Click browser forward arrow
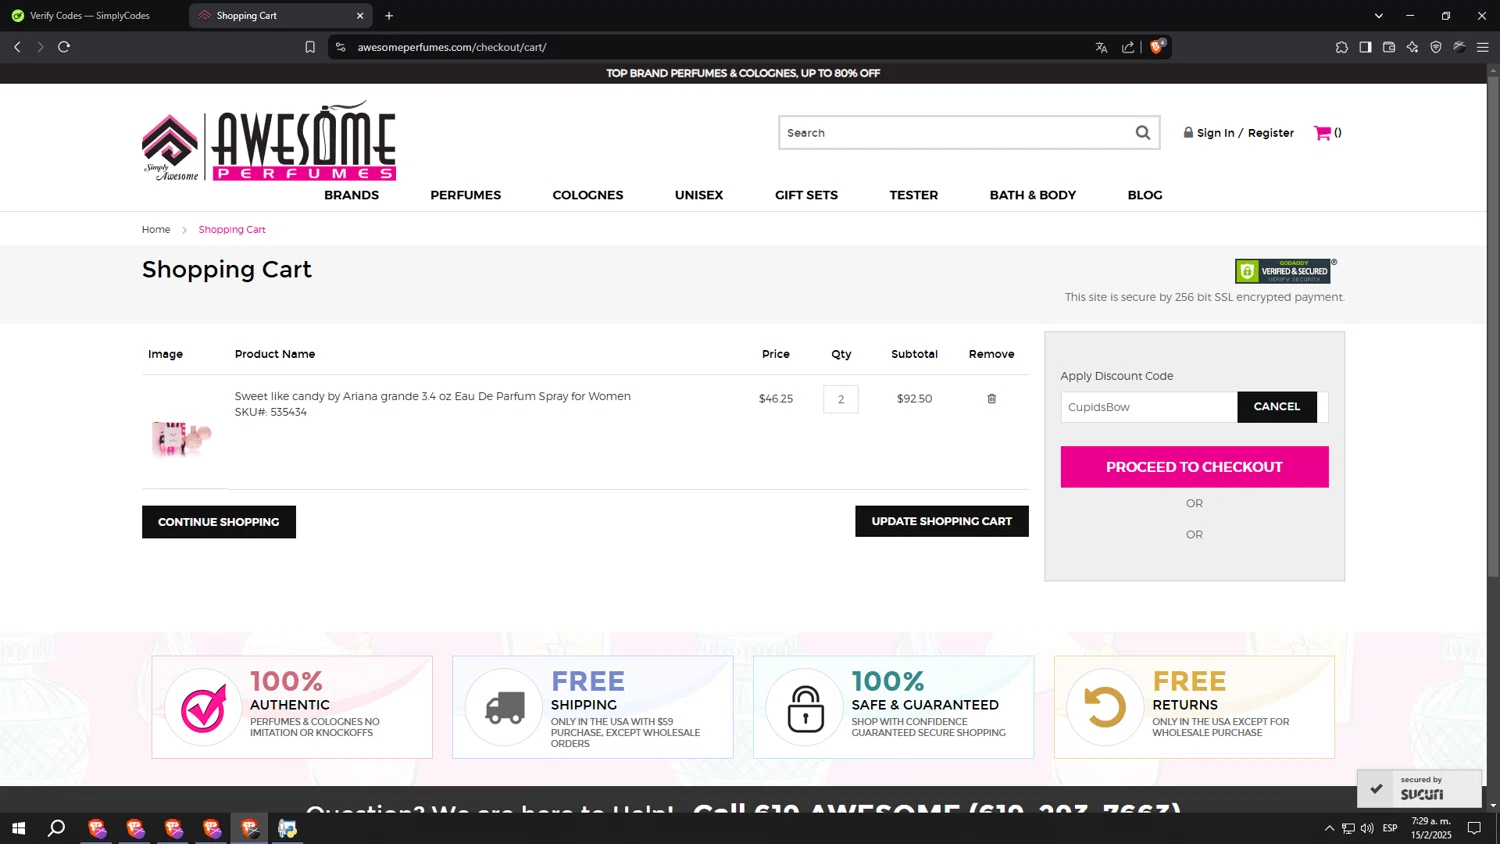The height and width of the screenshot is (844, 1500). click(x=40, y=47)
